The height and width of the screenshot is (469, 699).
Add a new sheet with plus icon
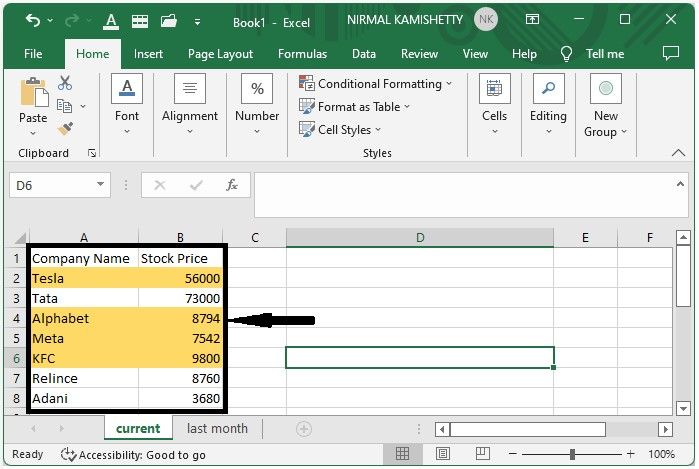(304, 429)
